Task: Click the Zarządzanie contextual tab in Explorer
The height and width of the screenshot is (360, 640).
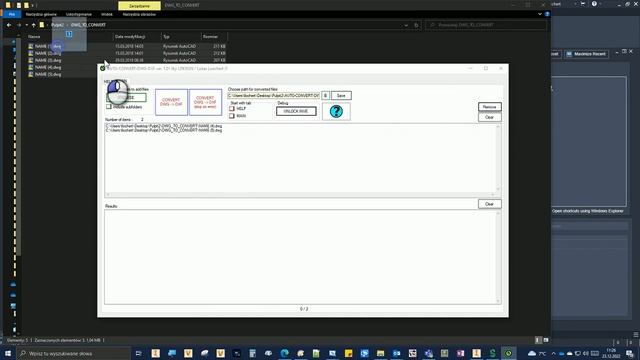Action: (139, 6)
